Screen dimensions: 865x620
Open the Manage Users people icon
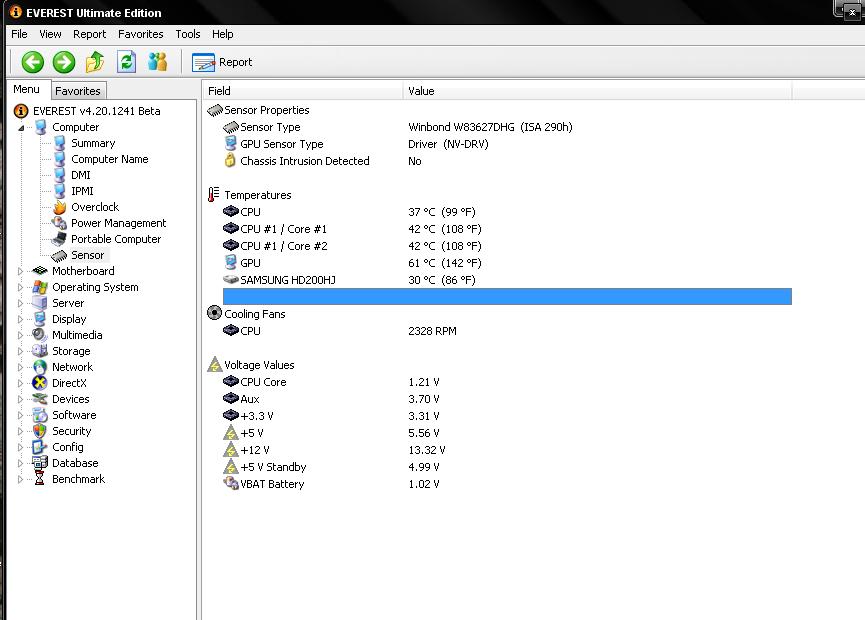(x=158, y=62)
